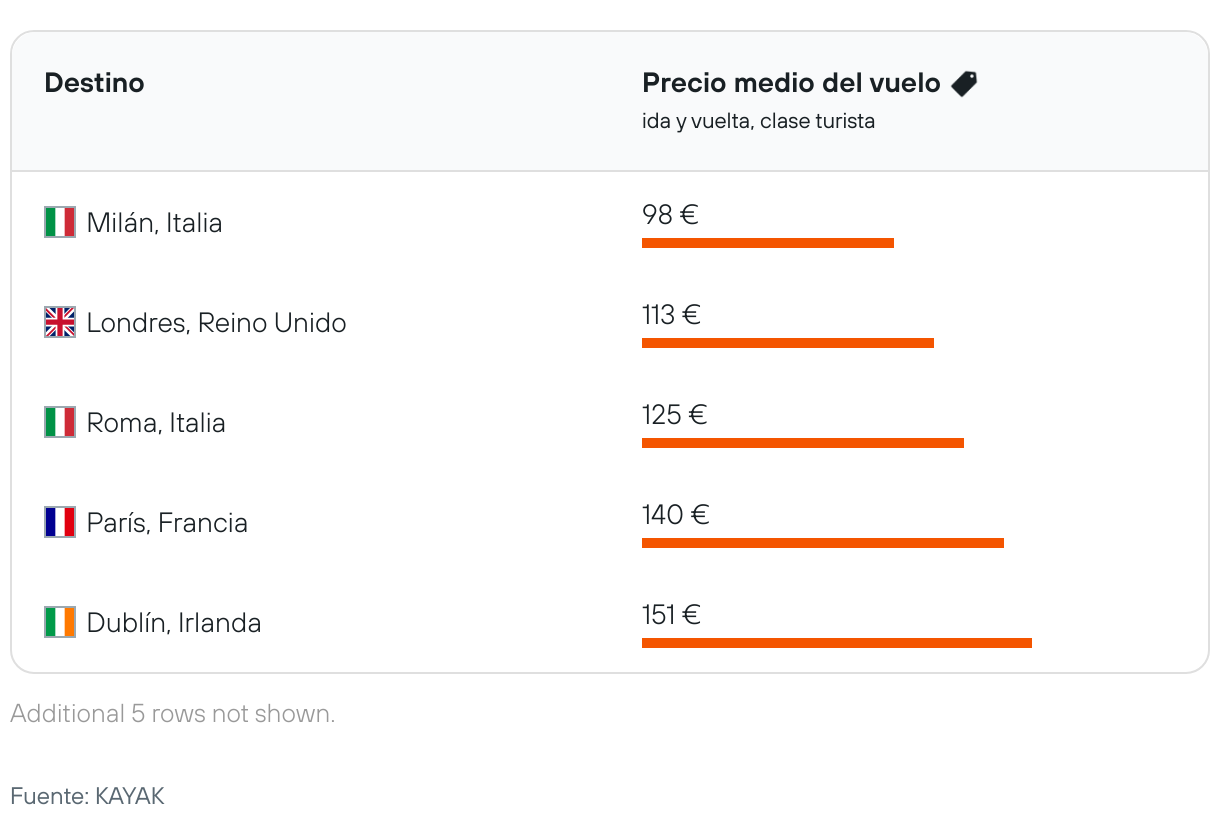The width and height of the screenshot is (1220, 824).
Task: Select the Destino column header
Action: point(94,83)
